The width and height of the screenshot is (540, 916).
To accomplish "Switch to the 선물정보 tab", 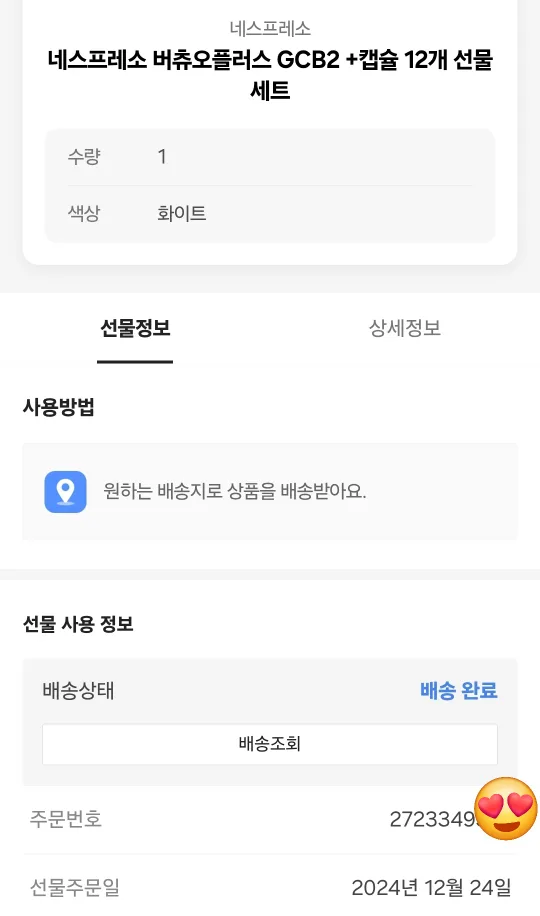I will pyautogui.click(x=135, y=328).
